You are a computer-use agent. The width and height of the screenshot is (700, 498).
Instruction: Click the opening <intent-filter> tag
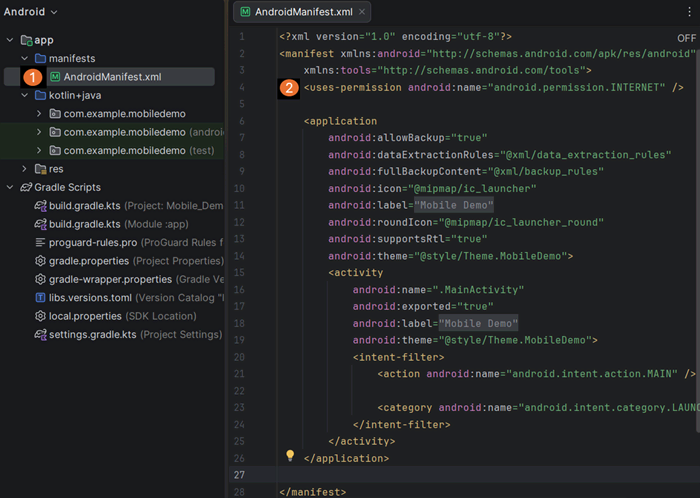coord(398,357)
